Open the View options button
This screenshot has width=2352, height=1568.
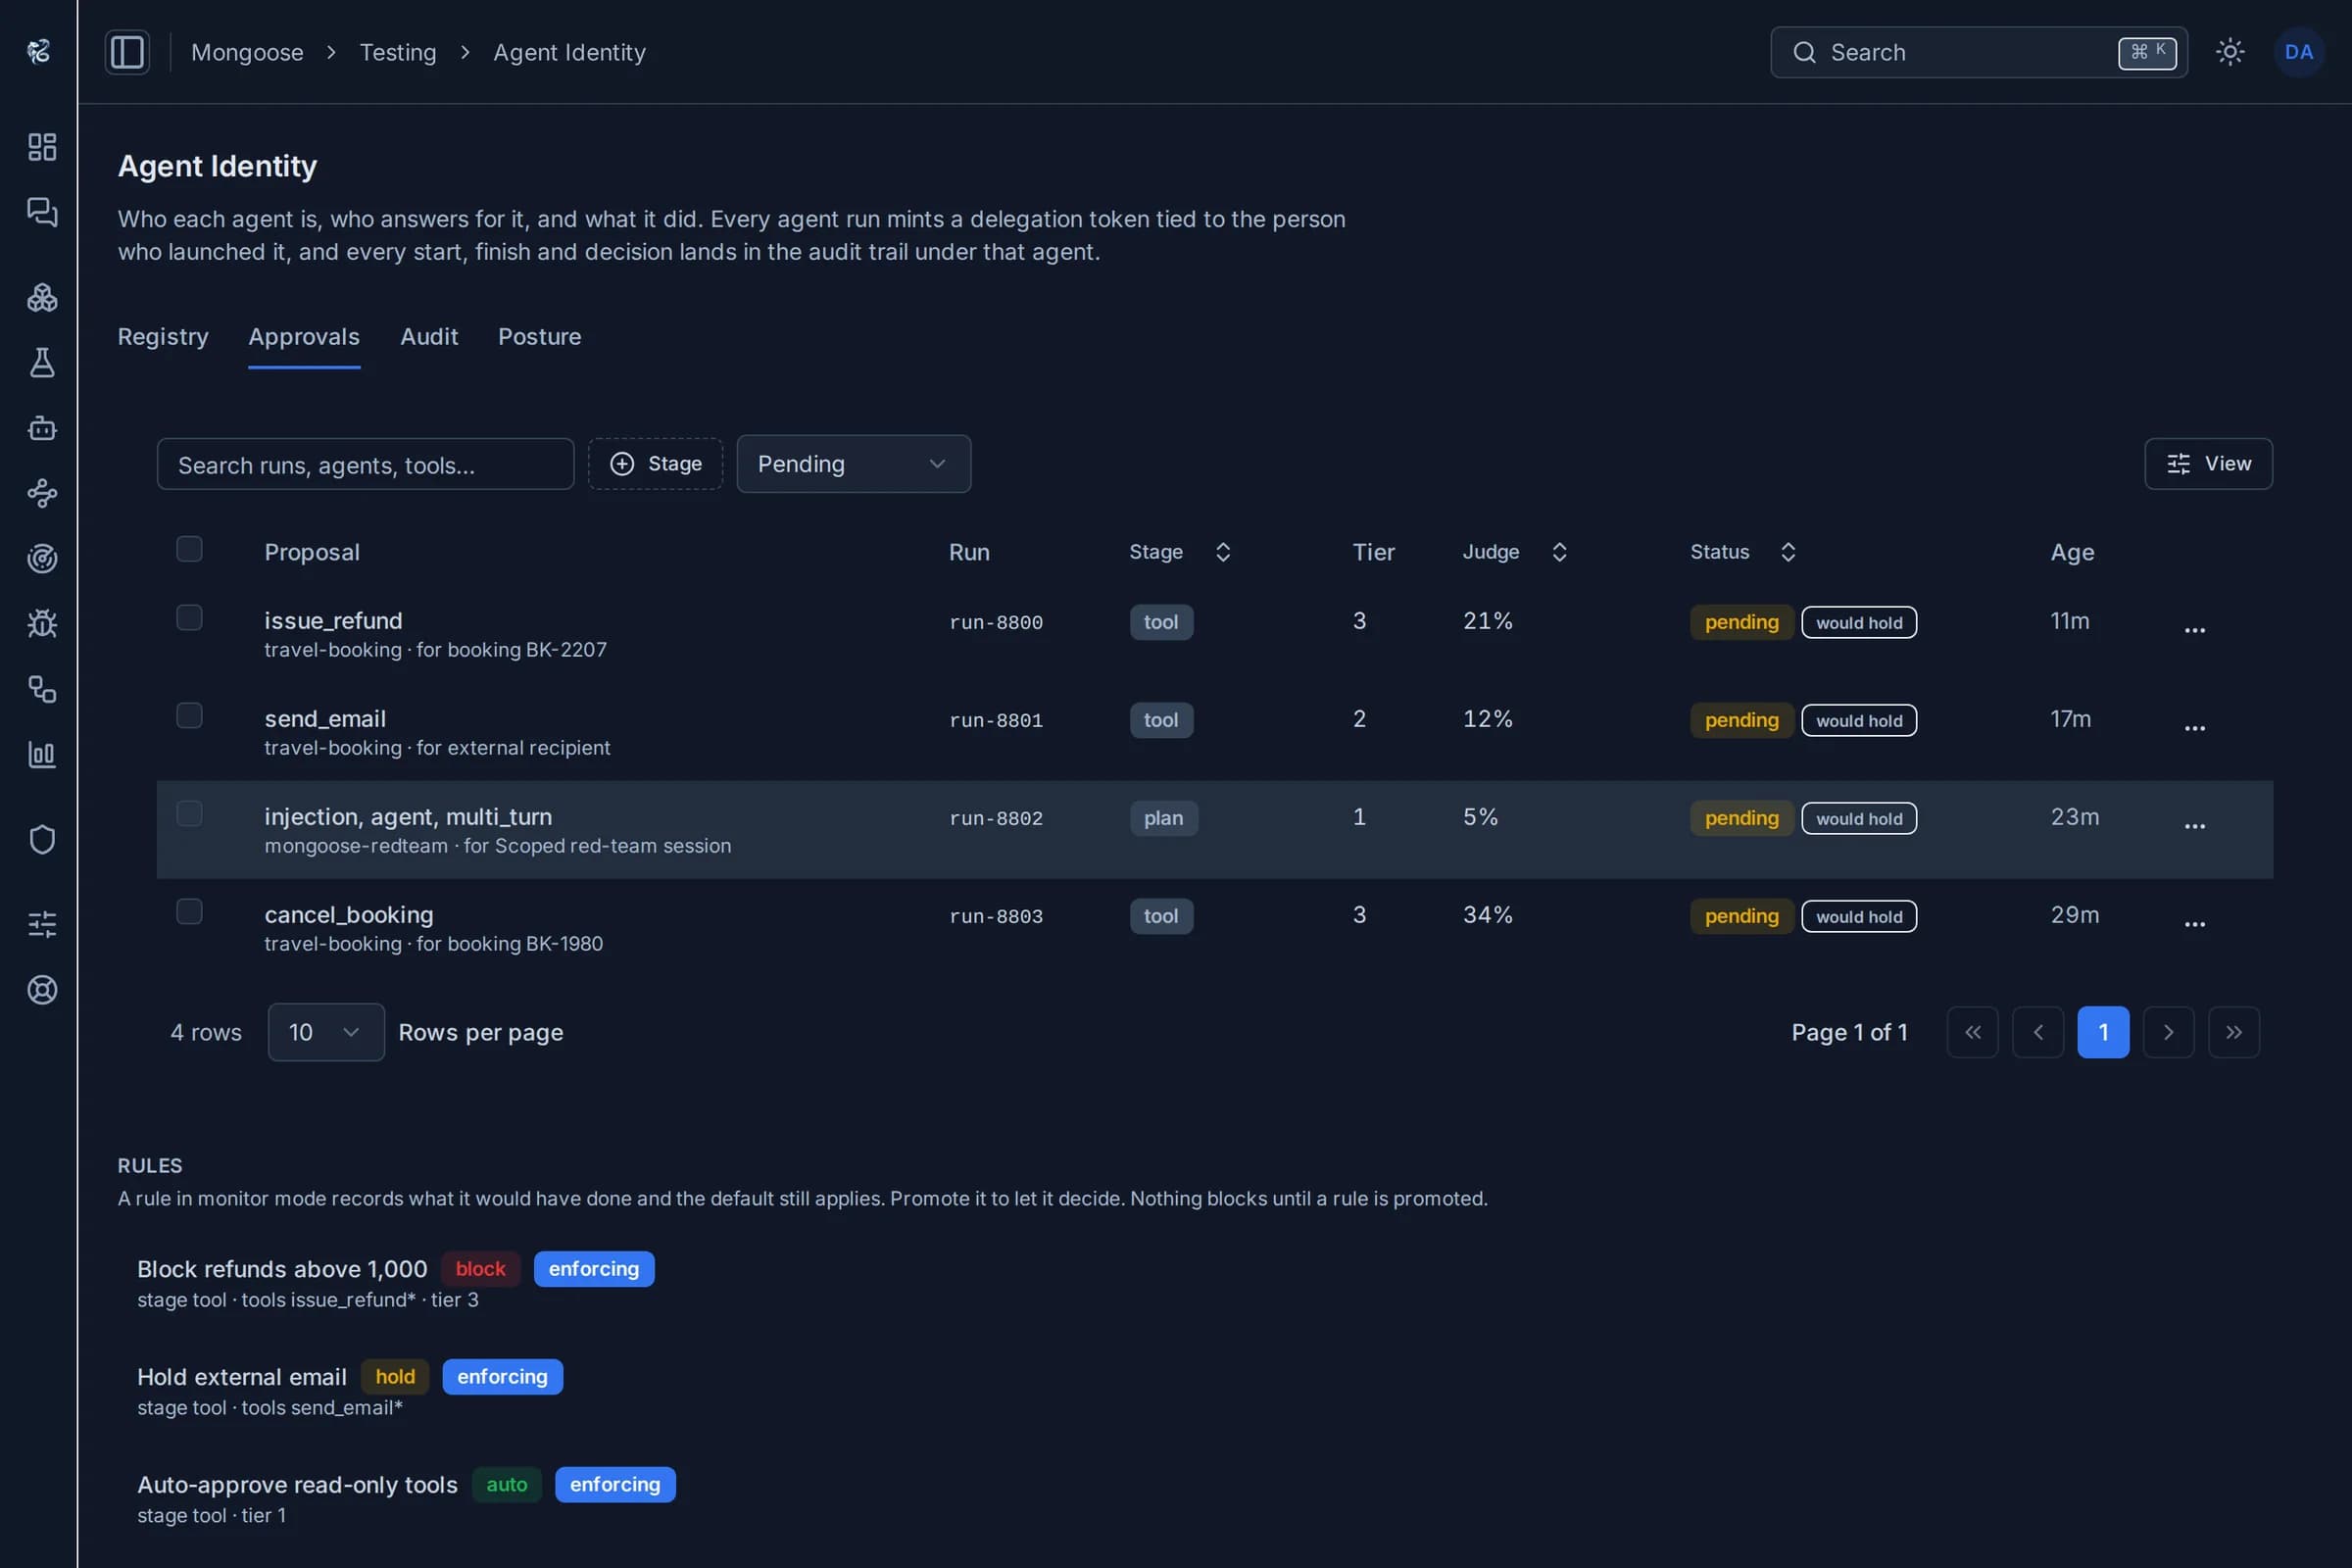(2208, 464)
